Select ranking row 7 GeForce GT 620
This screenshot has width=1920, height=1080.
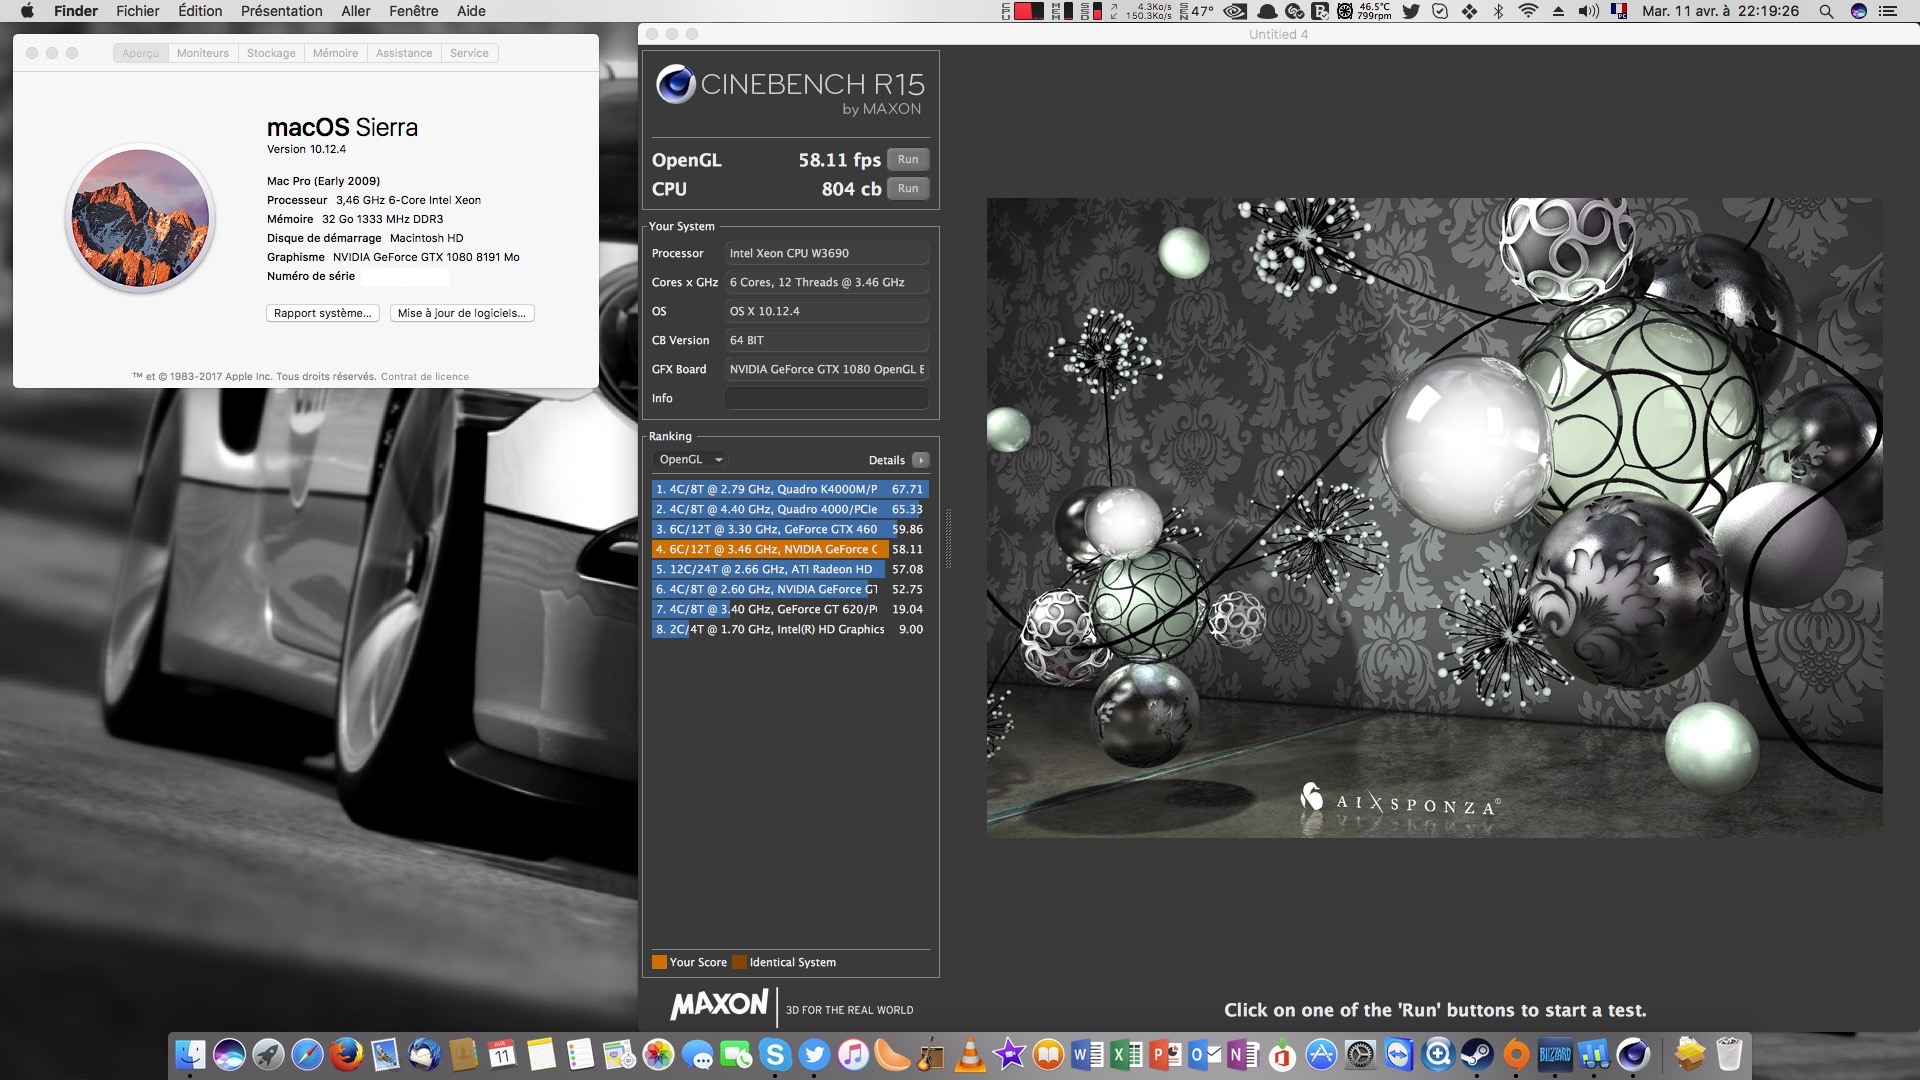(790, 609)
